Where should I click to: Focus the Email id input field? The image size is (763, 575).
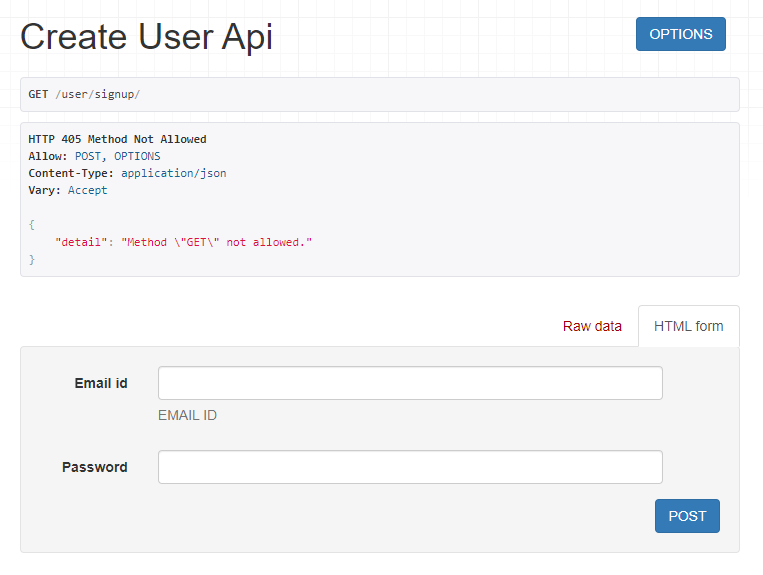tap(410, 383)
